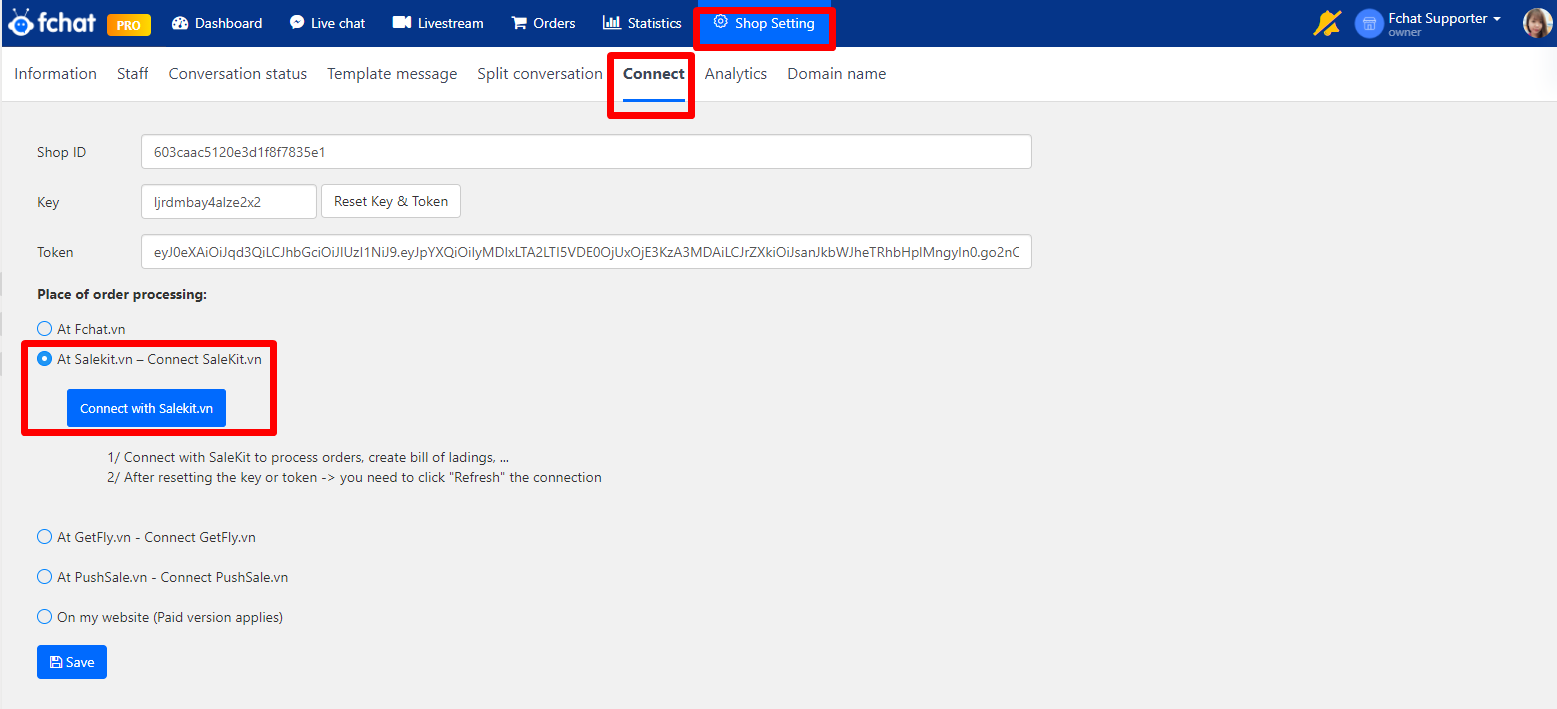Select On my website radio option
The width and height of the screenshot is (1557, 709).
pyautogui.click(x=44, y=617)
